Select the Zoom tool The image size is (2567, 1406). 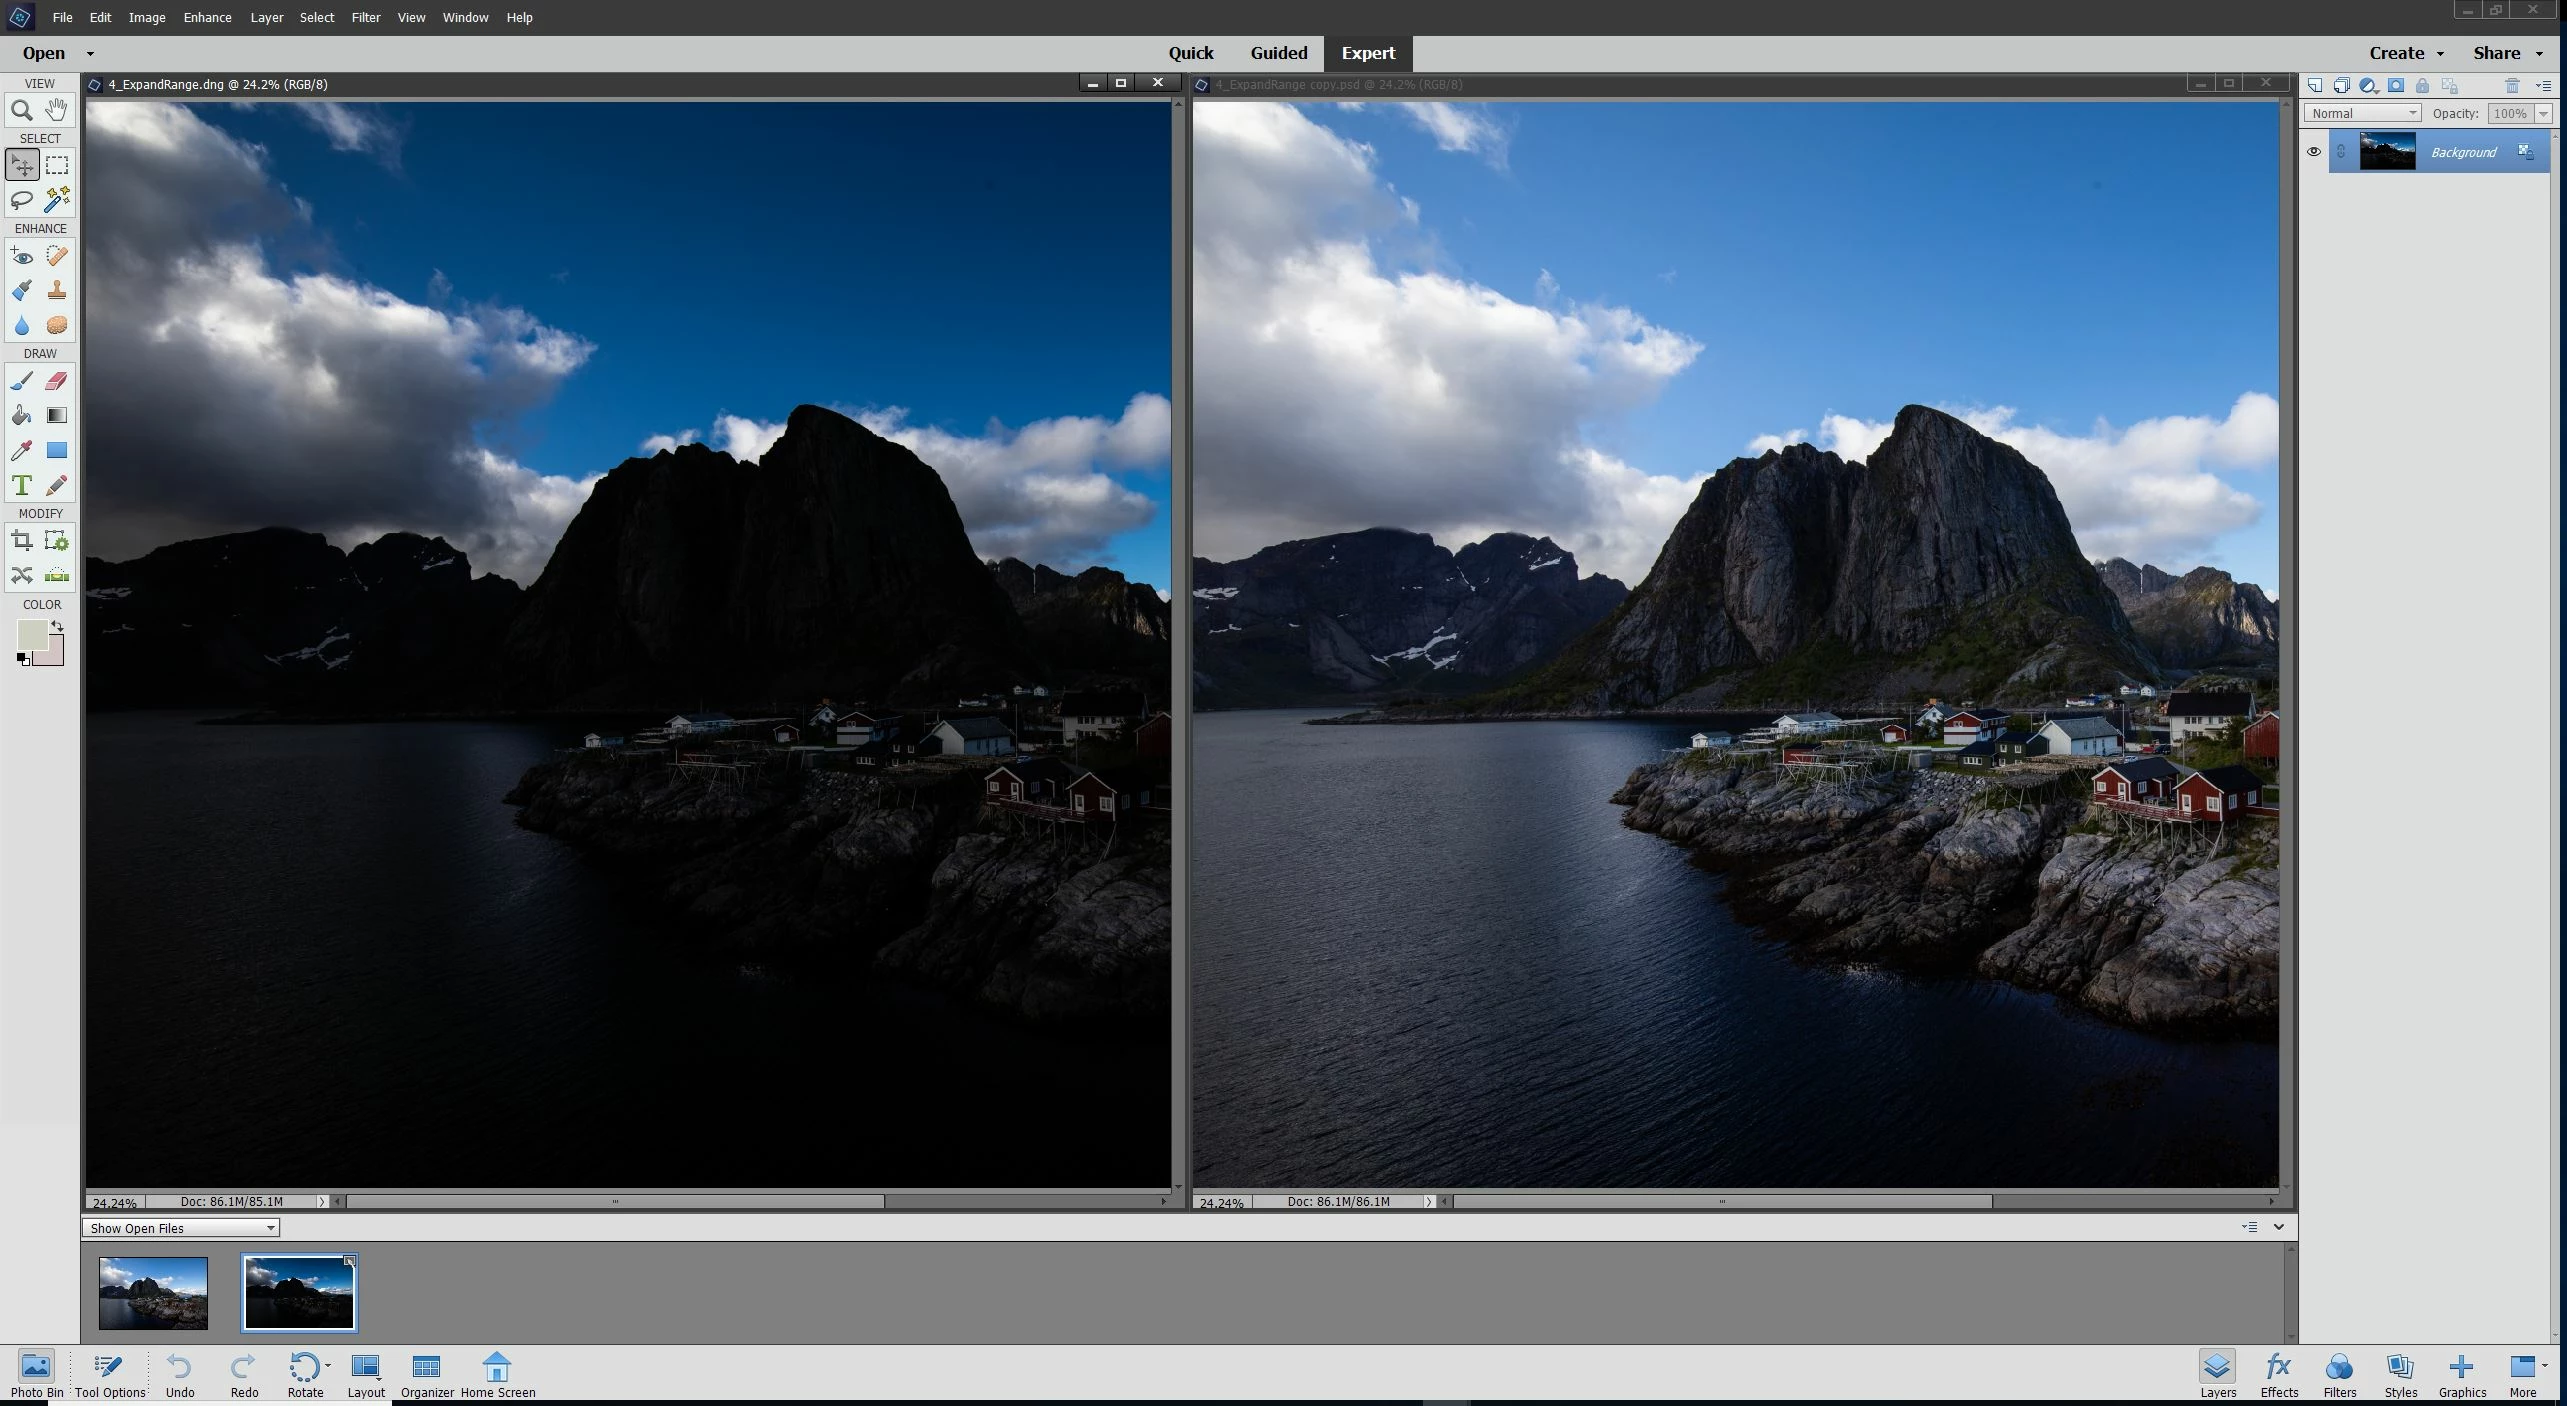(x=21, y=110)
